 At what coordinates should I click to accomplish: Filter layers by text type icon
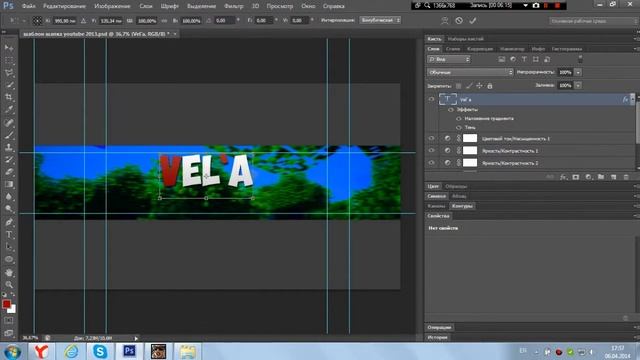[x=524, y=60]
